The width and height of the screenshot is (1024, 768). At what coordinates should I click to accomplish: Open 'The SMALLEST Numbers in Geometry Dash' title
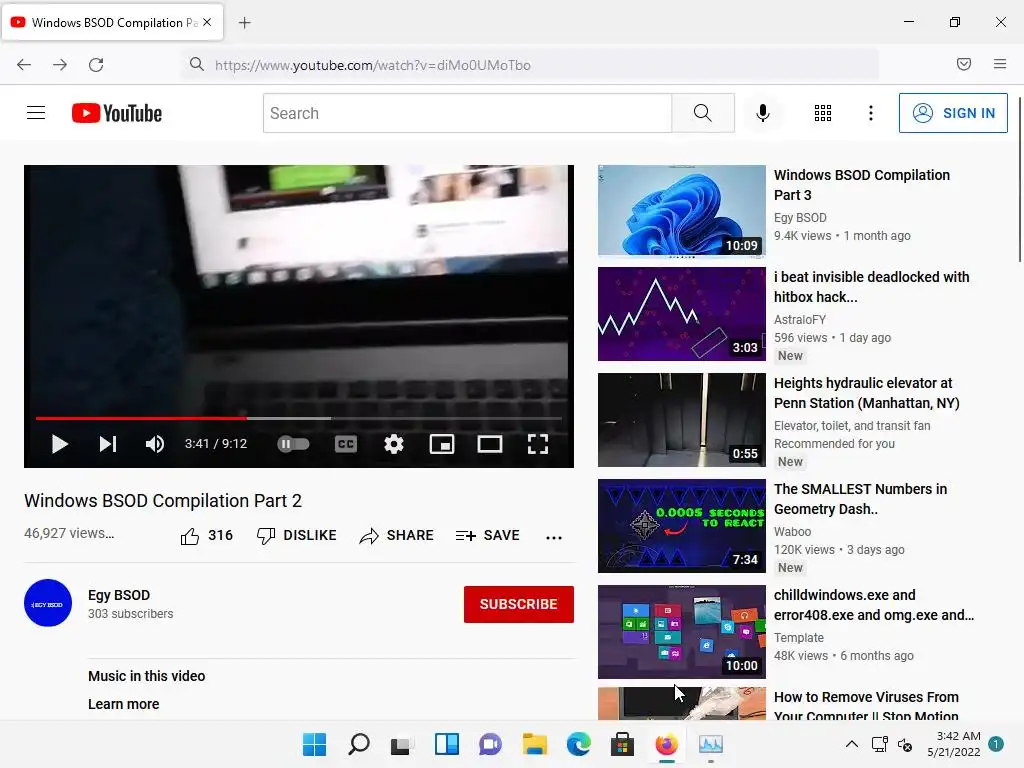point(860,499)
